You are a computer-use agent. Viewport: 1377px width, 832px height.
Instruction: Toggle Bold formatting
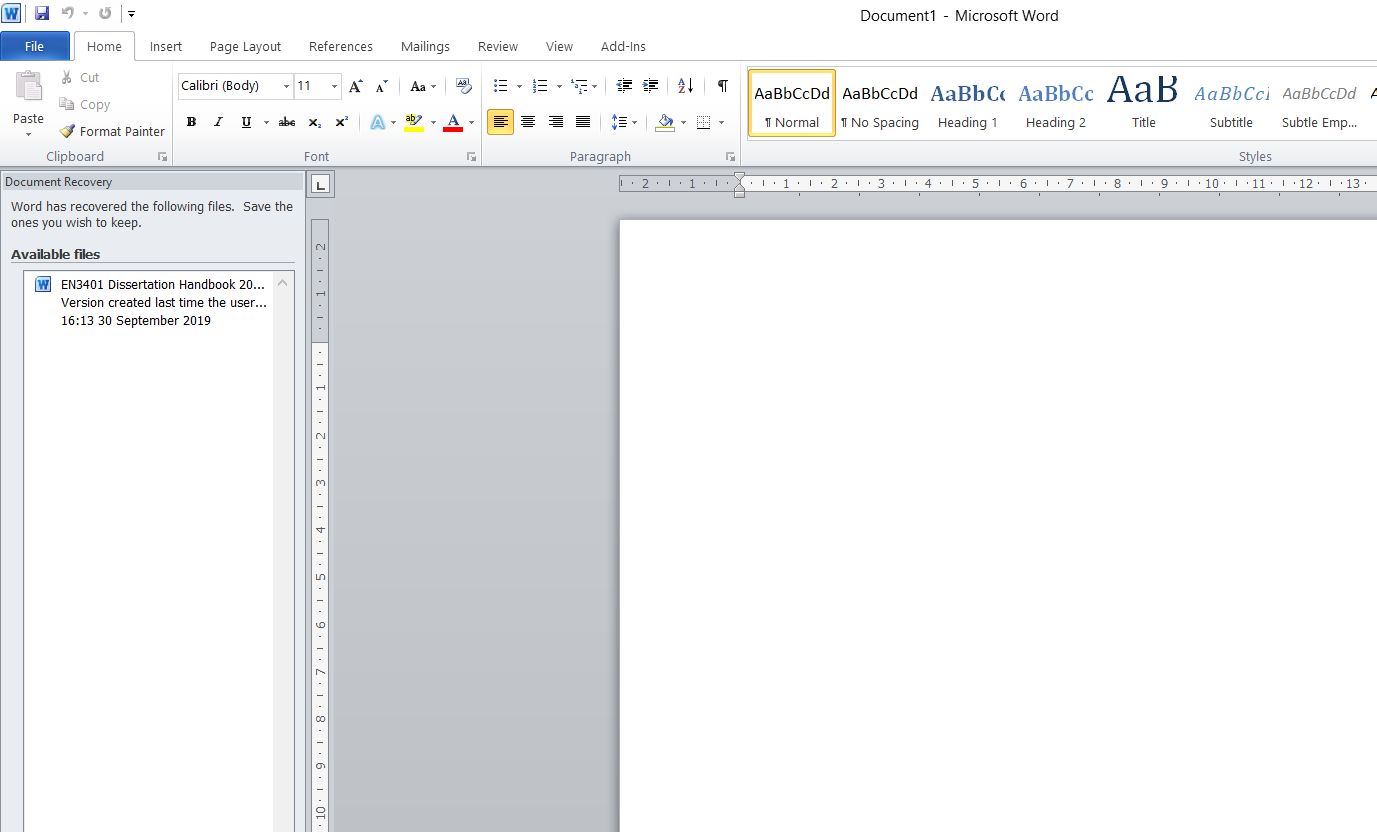[x=191, y=122]
